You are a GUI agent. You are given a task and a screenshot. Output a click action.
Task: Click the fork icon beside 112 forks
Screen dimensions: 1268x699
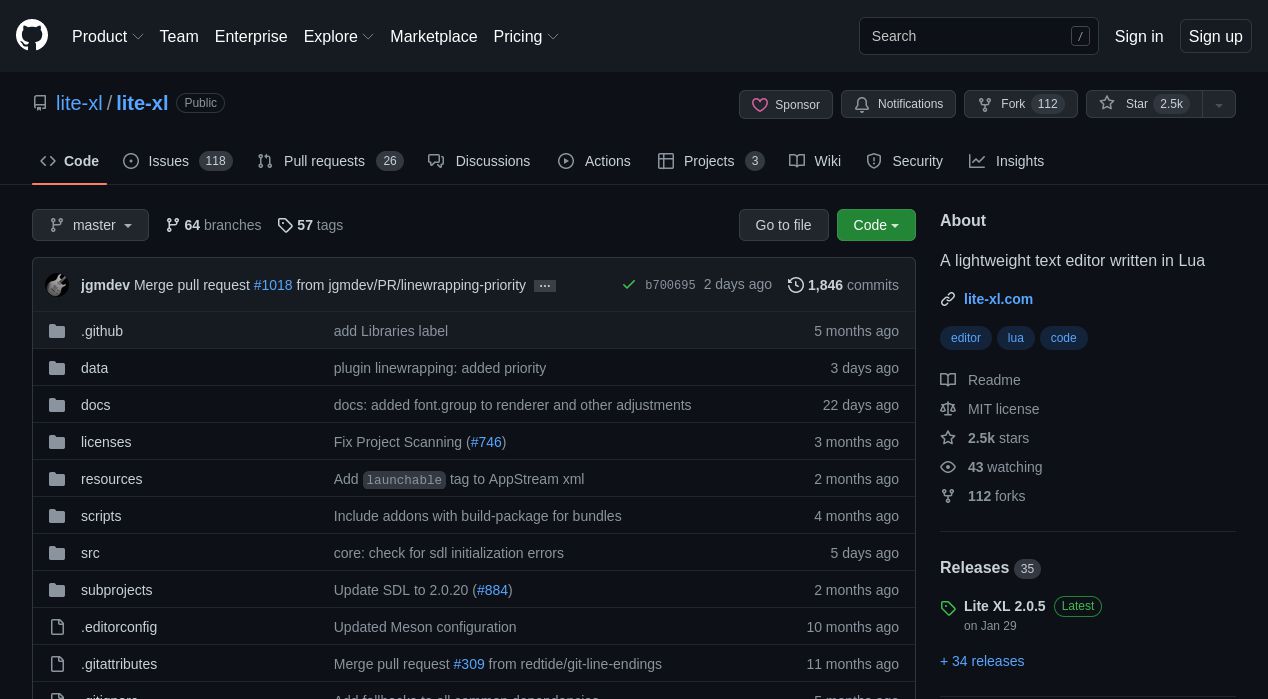[x=948, y=496]
